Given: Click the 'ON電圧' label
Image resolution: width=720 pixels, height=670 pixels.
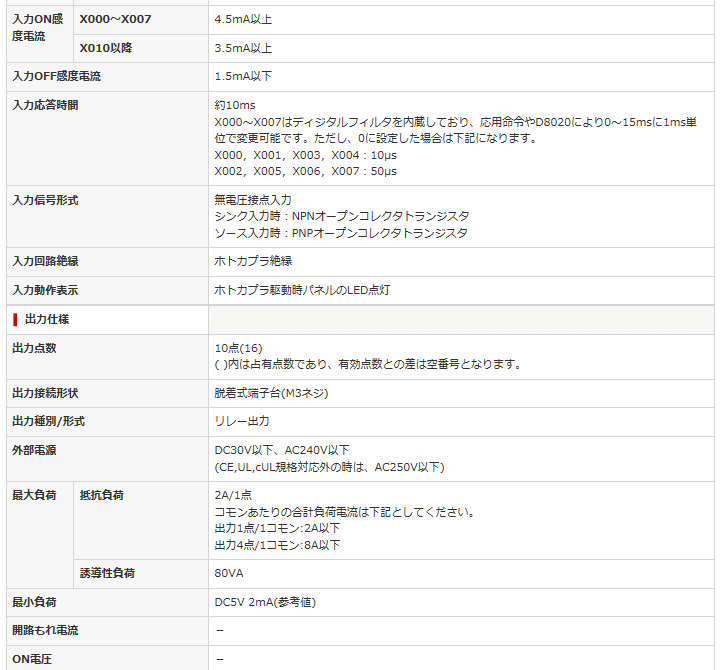Looking at the screenshot, I should [32, 659].
